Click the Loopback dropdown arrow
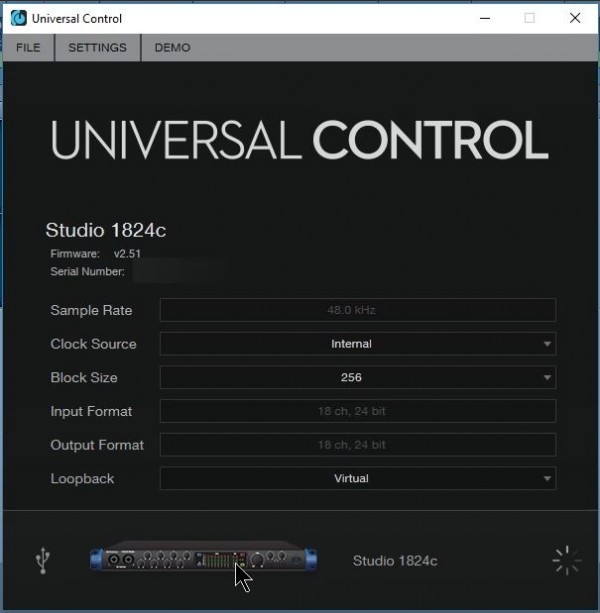 (x=547, y=479)
